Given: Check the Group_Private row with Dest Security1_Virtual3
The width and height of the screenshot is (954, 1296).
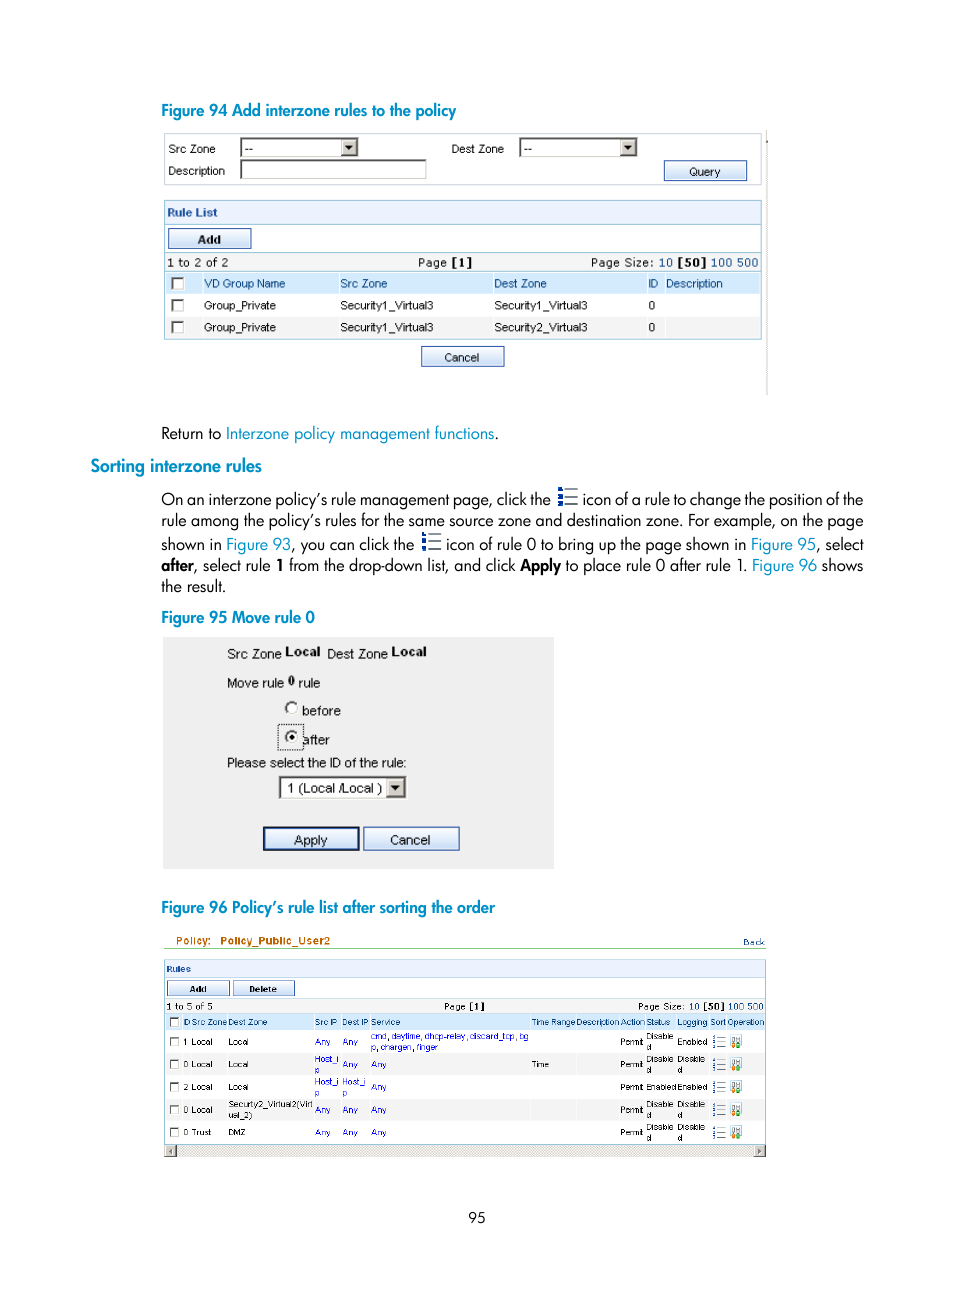Looking at the screenshot, I should (x=178, y=306).
